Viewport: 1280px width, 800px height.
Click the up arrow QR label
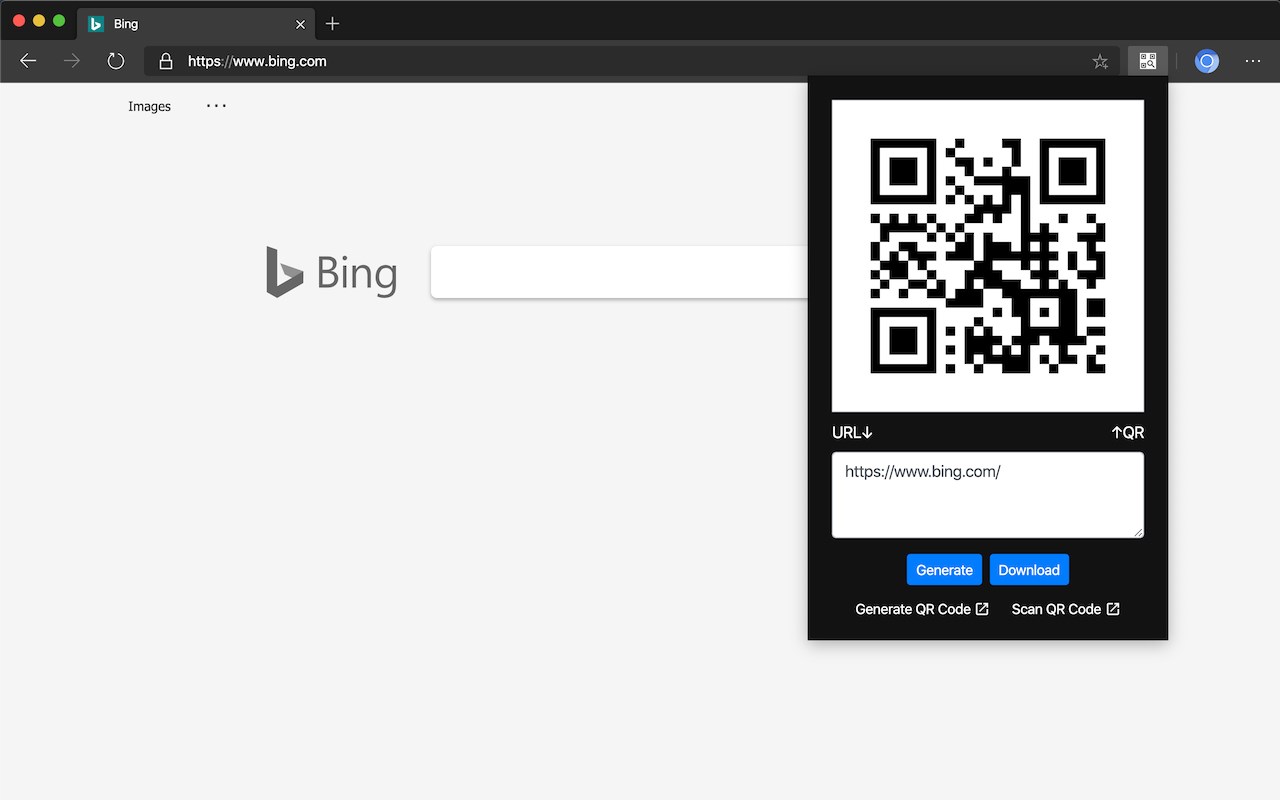(x=1127, y=432)
